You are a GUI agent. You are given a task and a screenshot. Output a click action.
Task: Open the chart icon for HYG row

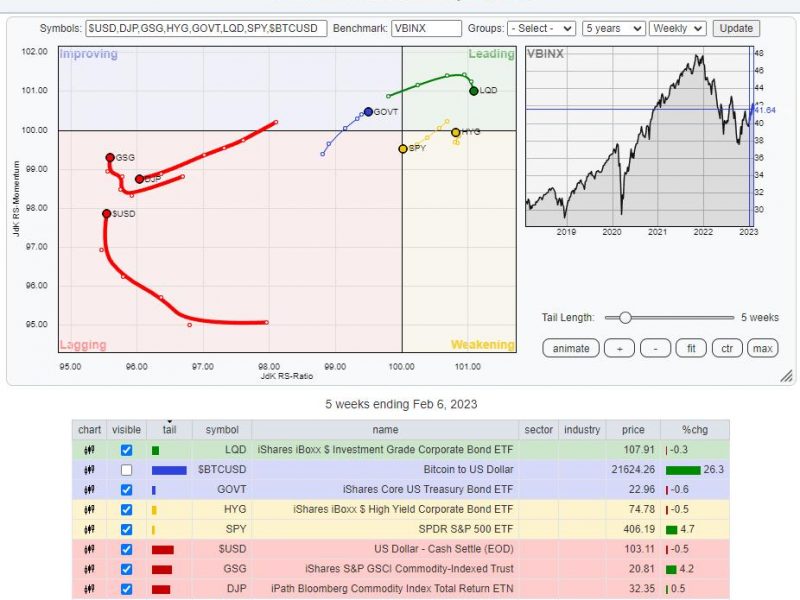tap(89, 510)
